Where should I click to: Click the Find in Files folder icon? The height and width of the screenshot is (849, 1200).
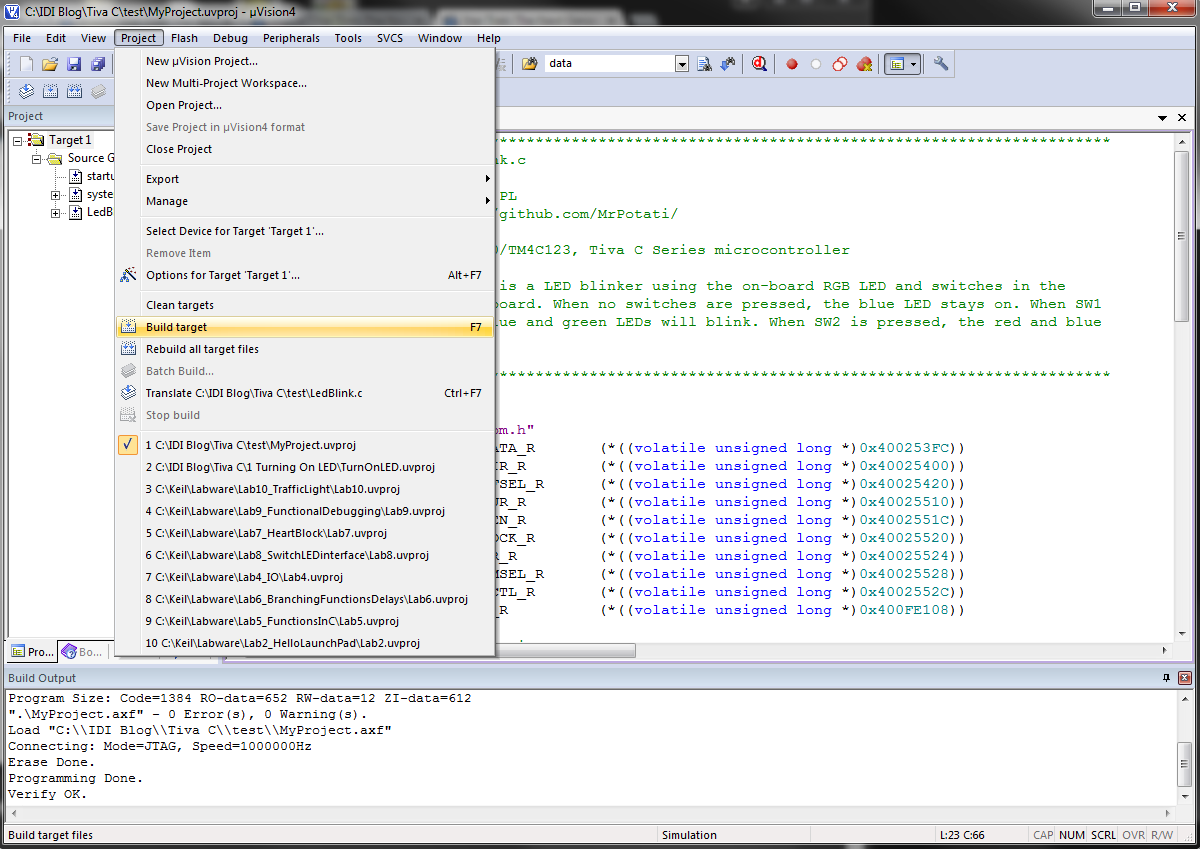pyautogui.click(x=529, y=63)
